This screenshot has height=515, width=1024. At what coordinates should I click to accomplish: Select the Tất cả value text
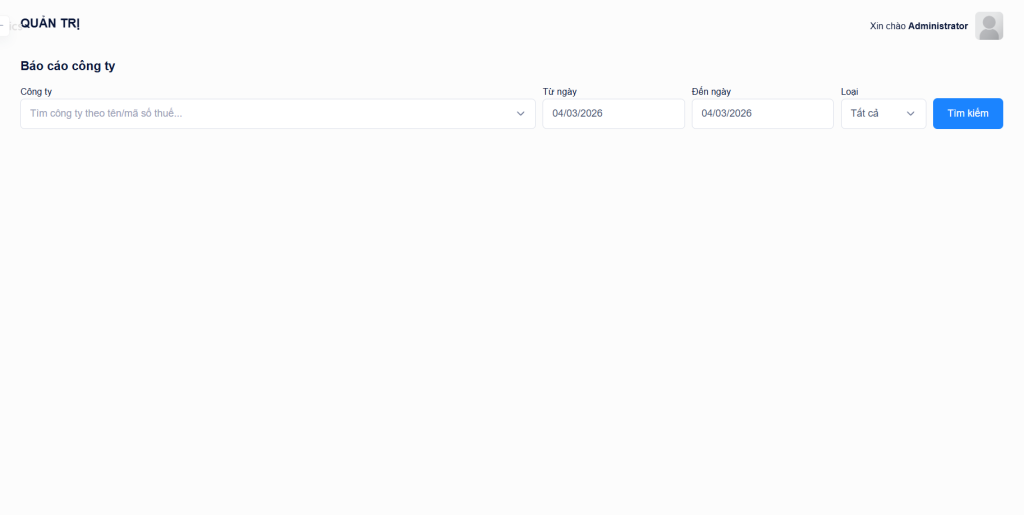tap(864, 114)
